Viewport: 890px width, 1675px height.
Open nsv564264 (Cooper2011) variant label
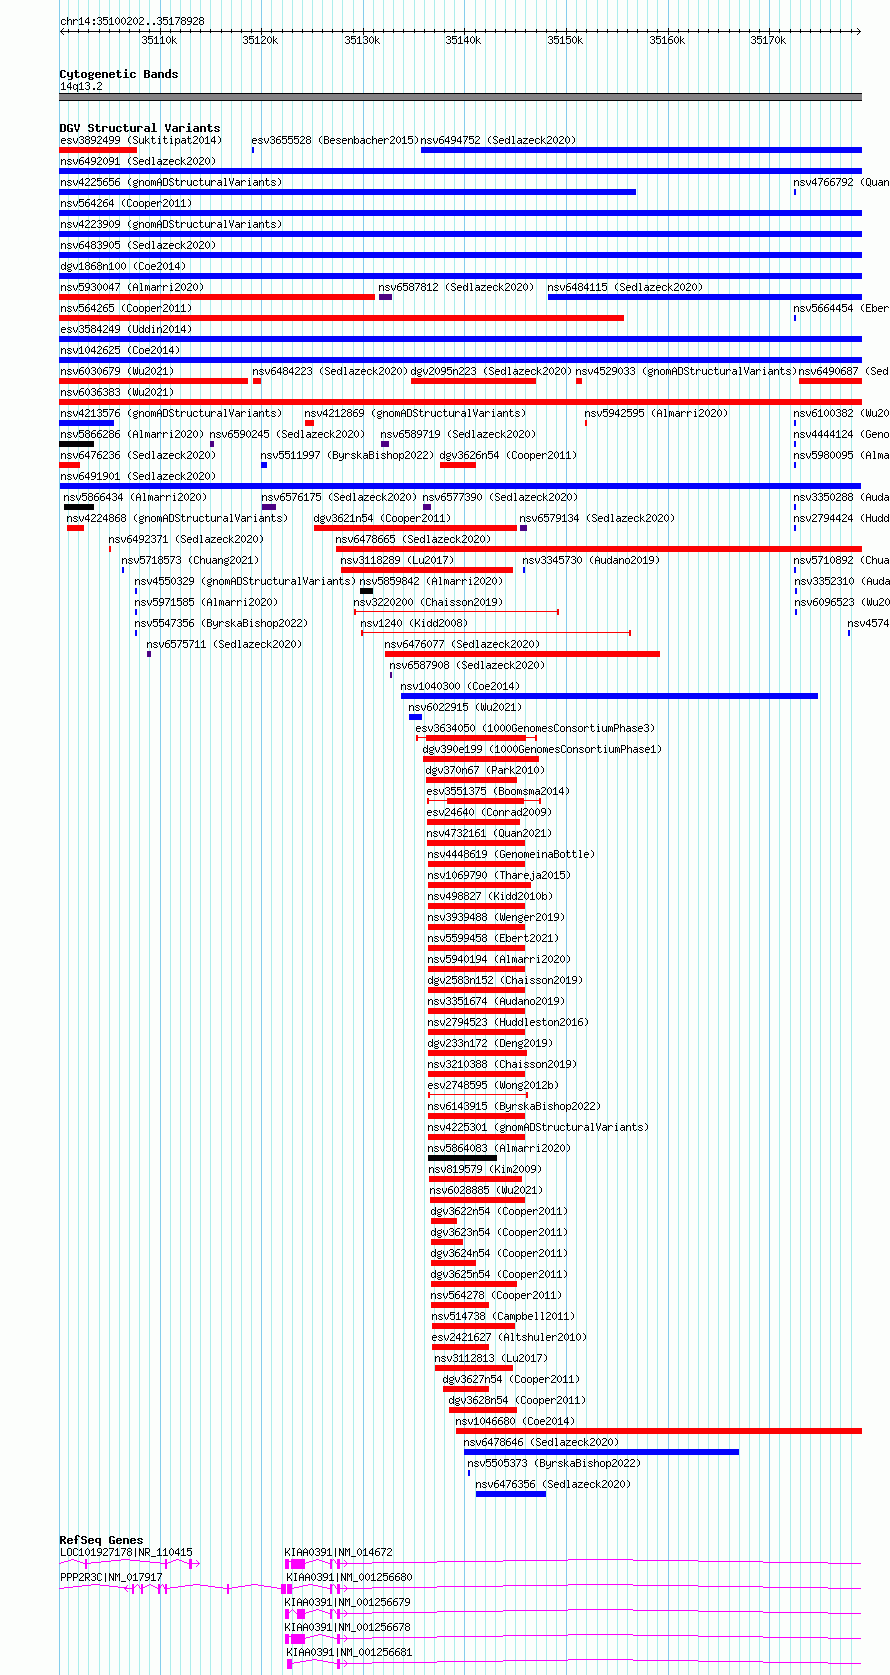point(125,203)
